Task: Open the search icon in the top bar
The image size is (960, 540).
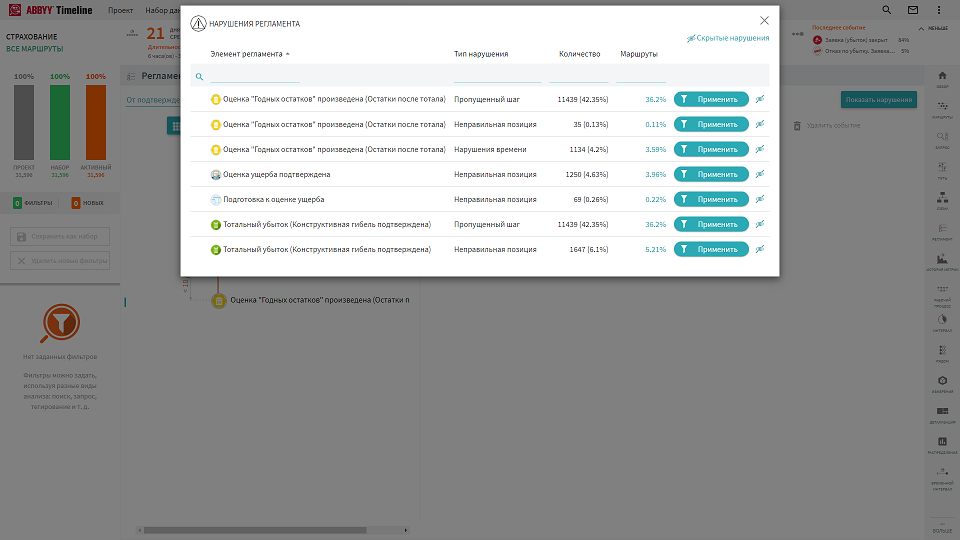Action: point(887,10)
